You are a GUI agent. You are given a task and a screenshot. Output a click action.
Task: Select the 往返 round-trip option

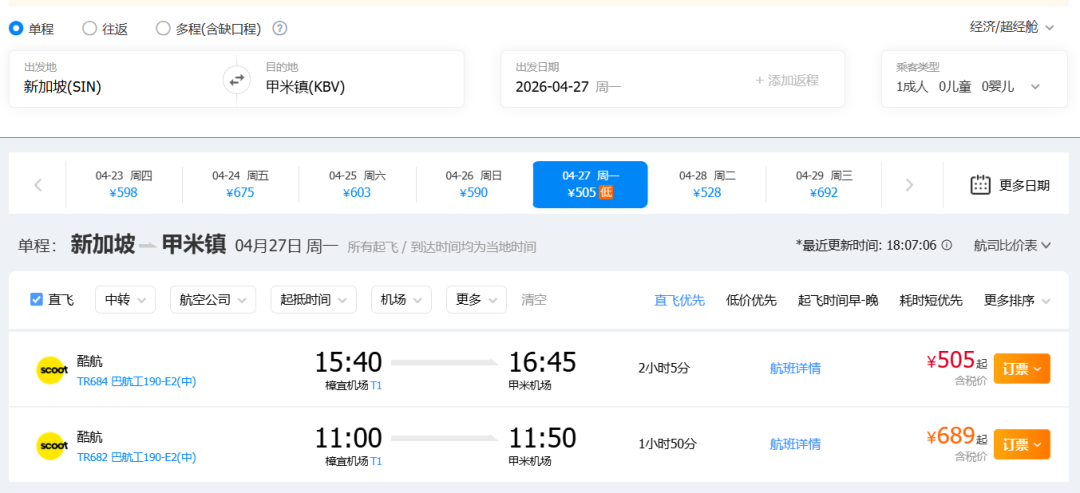90,28
